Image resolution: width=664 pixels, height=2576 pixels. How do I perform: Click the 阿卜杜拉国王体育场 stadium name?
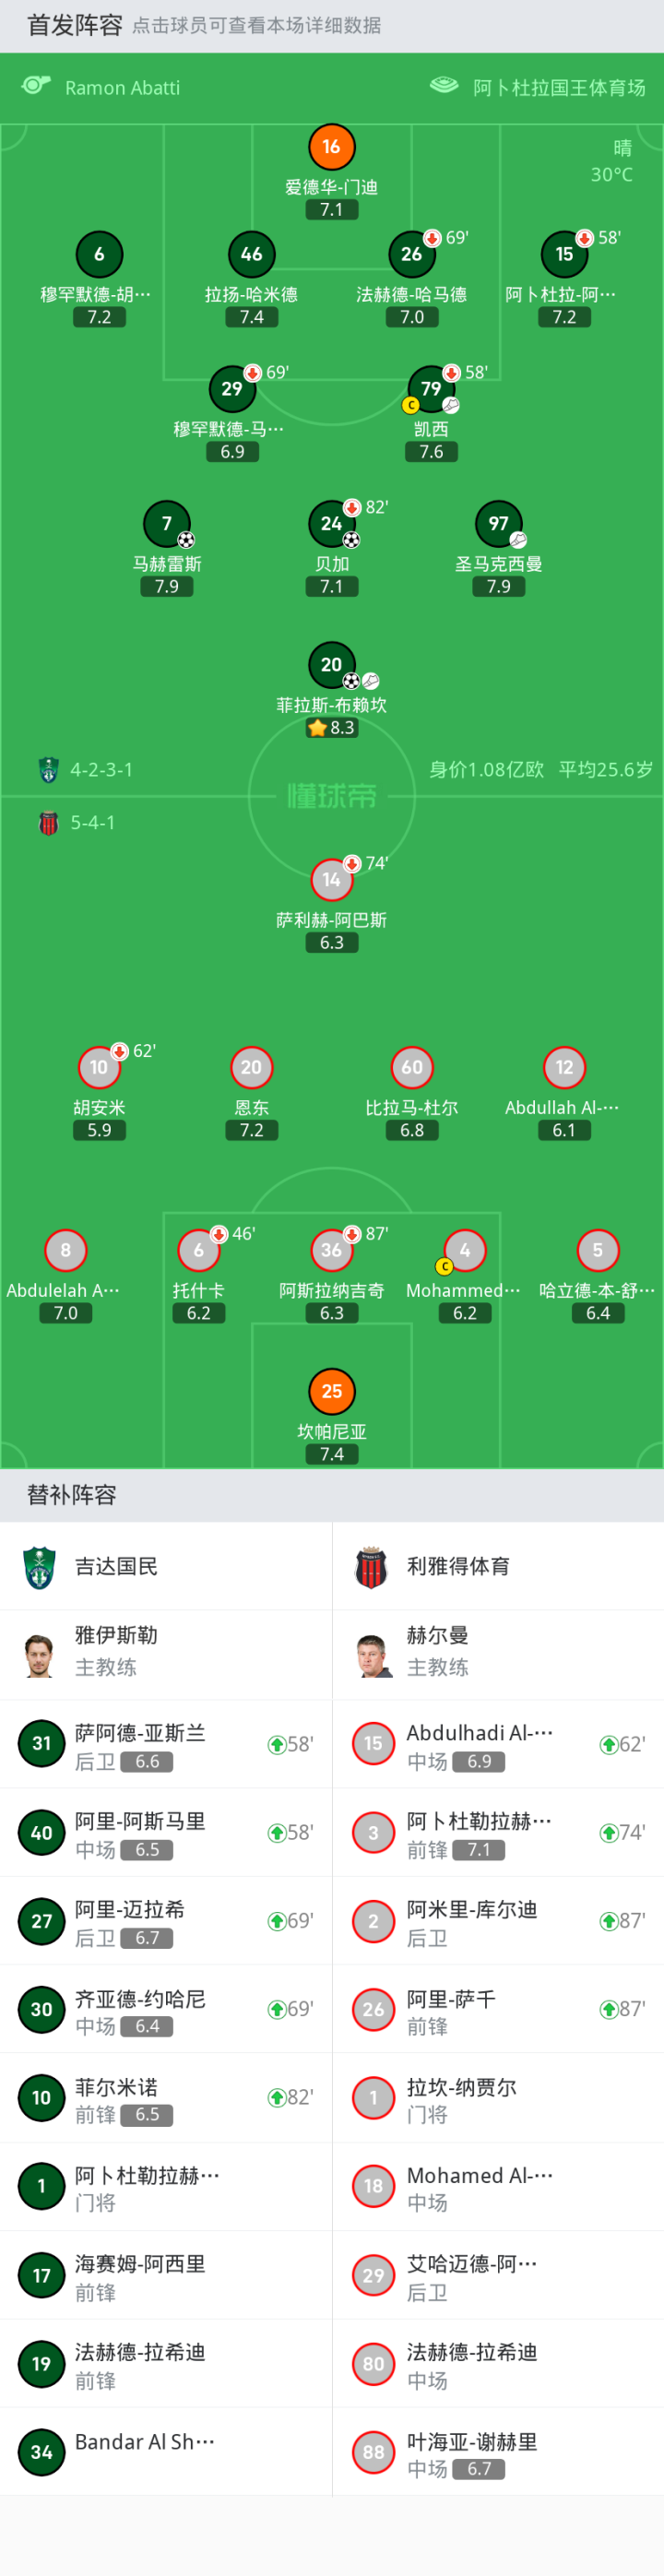pyautogui.click(x=559, y=88)
